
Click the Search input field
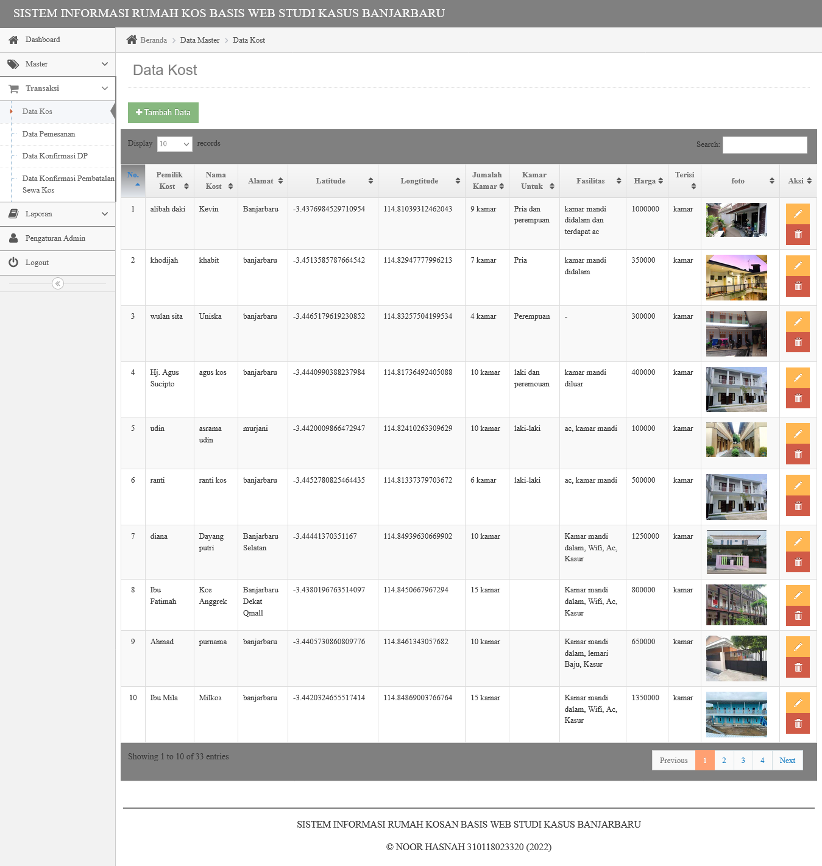[765, 145]
